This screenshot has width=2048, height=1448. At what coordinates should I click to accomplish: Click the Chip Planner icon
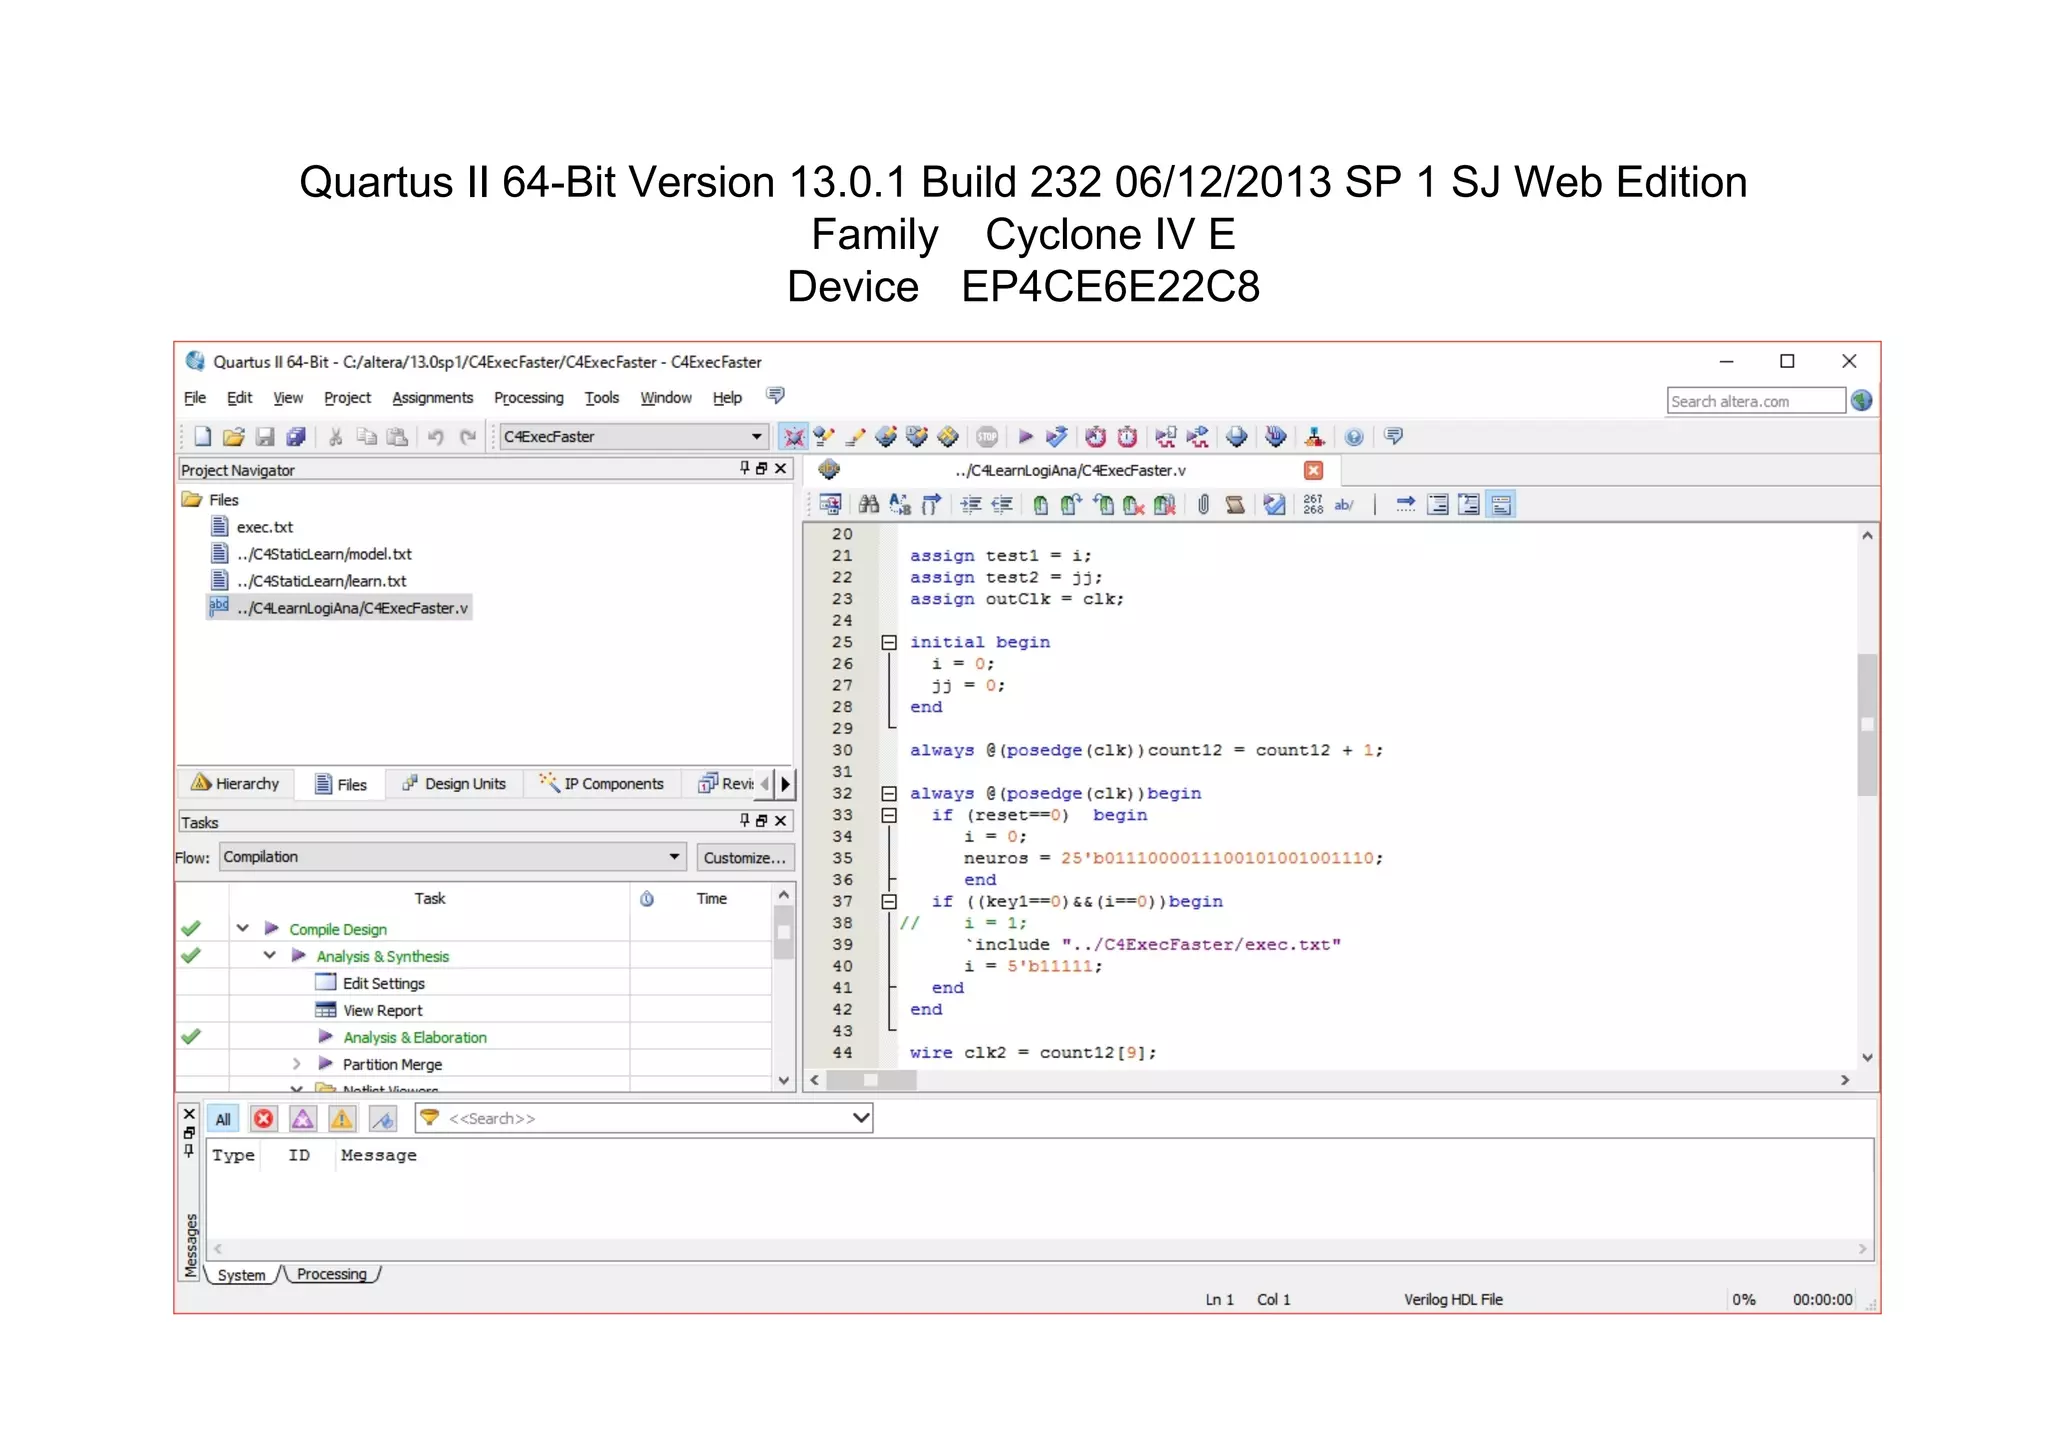coord(947,436)
